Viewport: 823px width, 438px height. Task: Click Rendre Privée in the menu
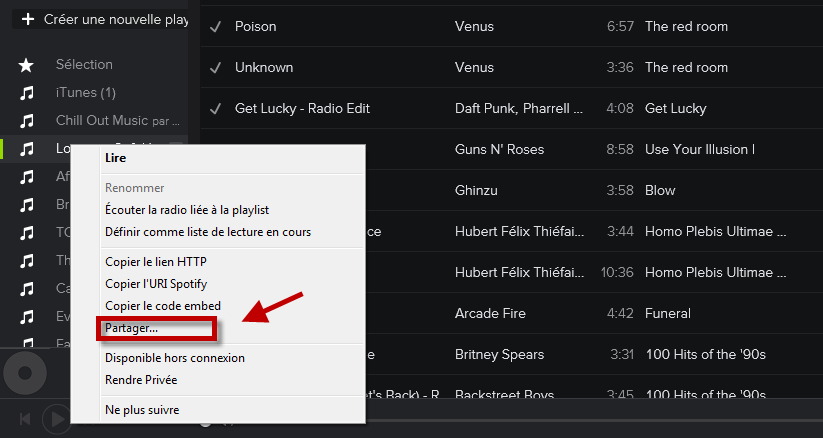point(141,379)
